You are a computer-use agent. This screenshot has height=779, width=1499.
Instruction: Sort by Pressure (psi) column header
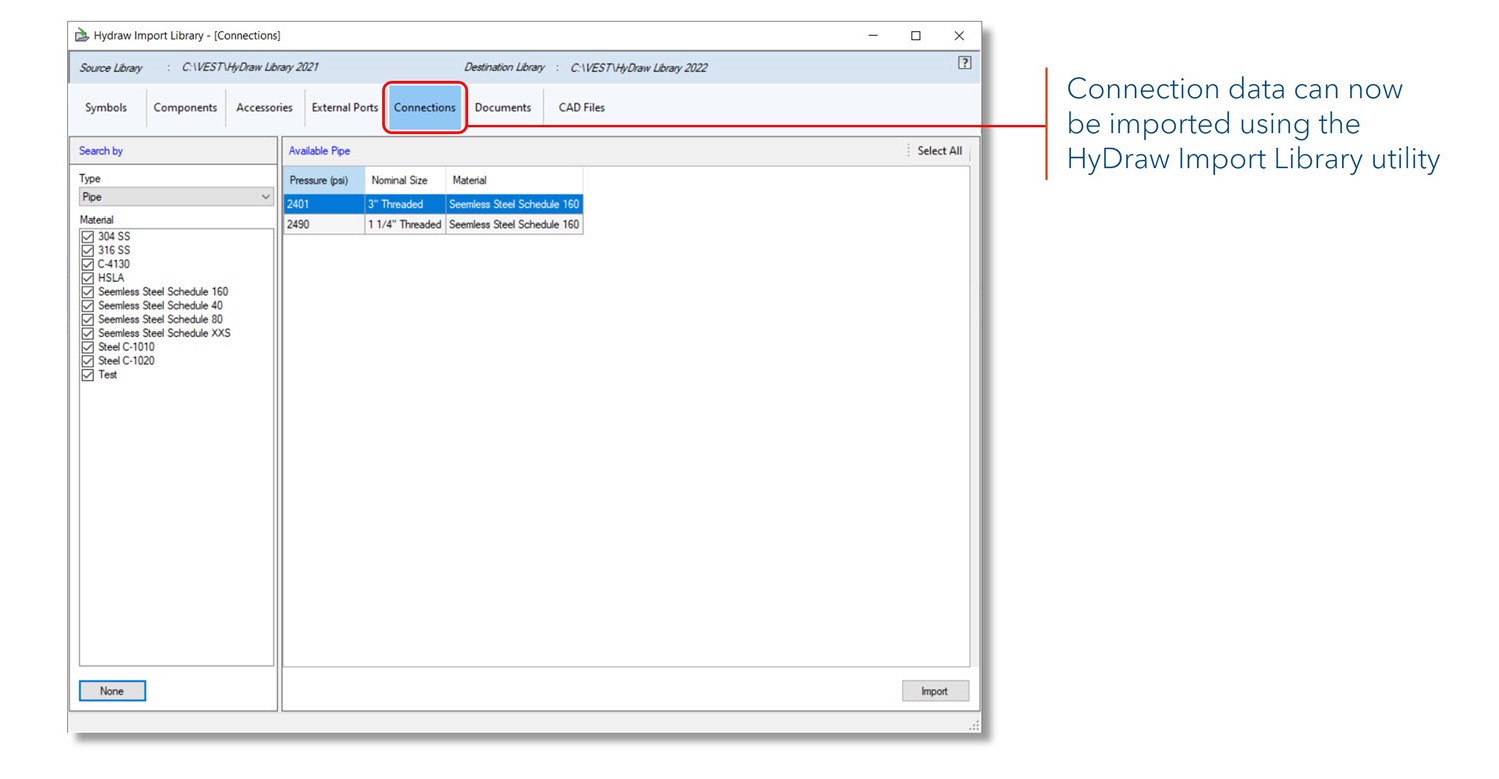pos(318,181)
